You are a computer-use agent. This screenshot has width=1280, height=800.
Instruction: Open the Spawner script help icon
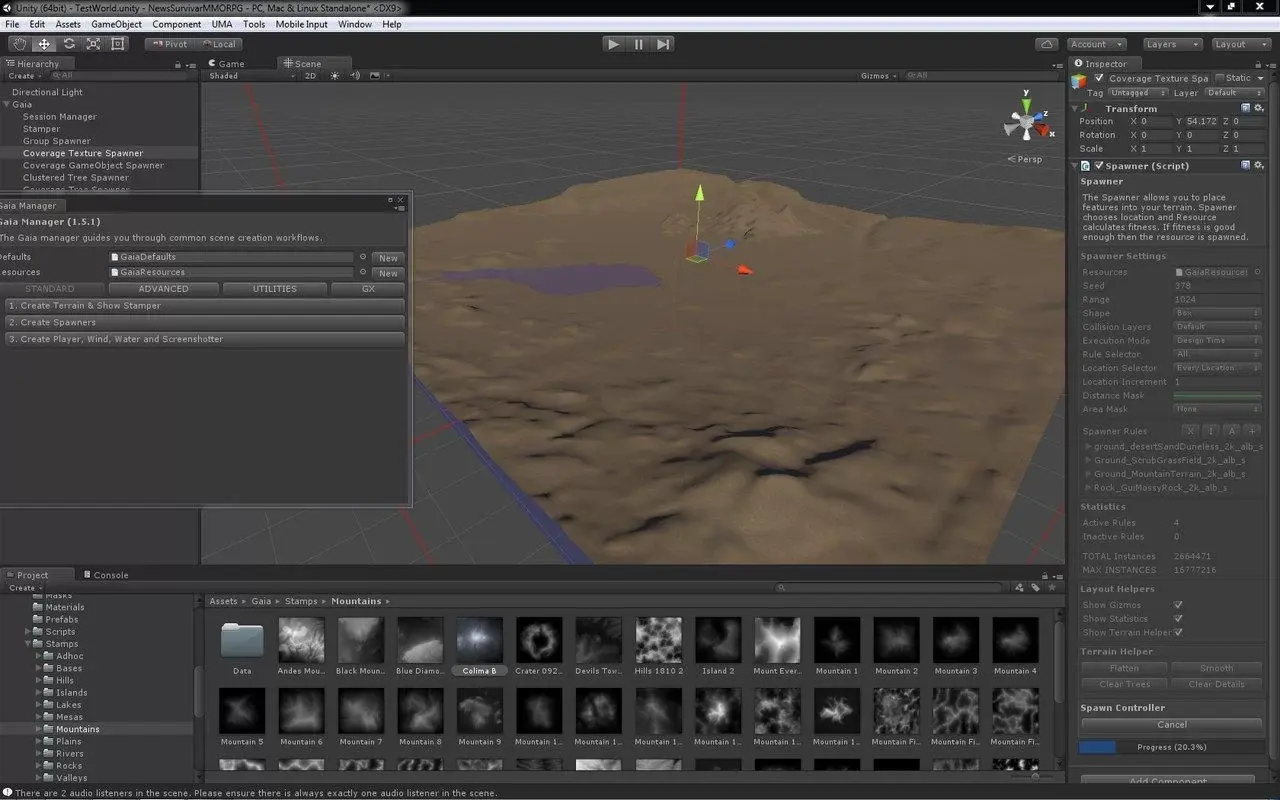(x=1246, y=165)
